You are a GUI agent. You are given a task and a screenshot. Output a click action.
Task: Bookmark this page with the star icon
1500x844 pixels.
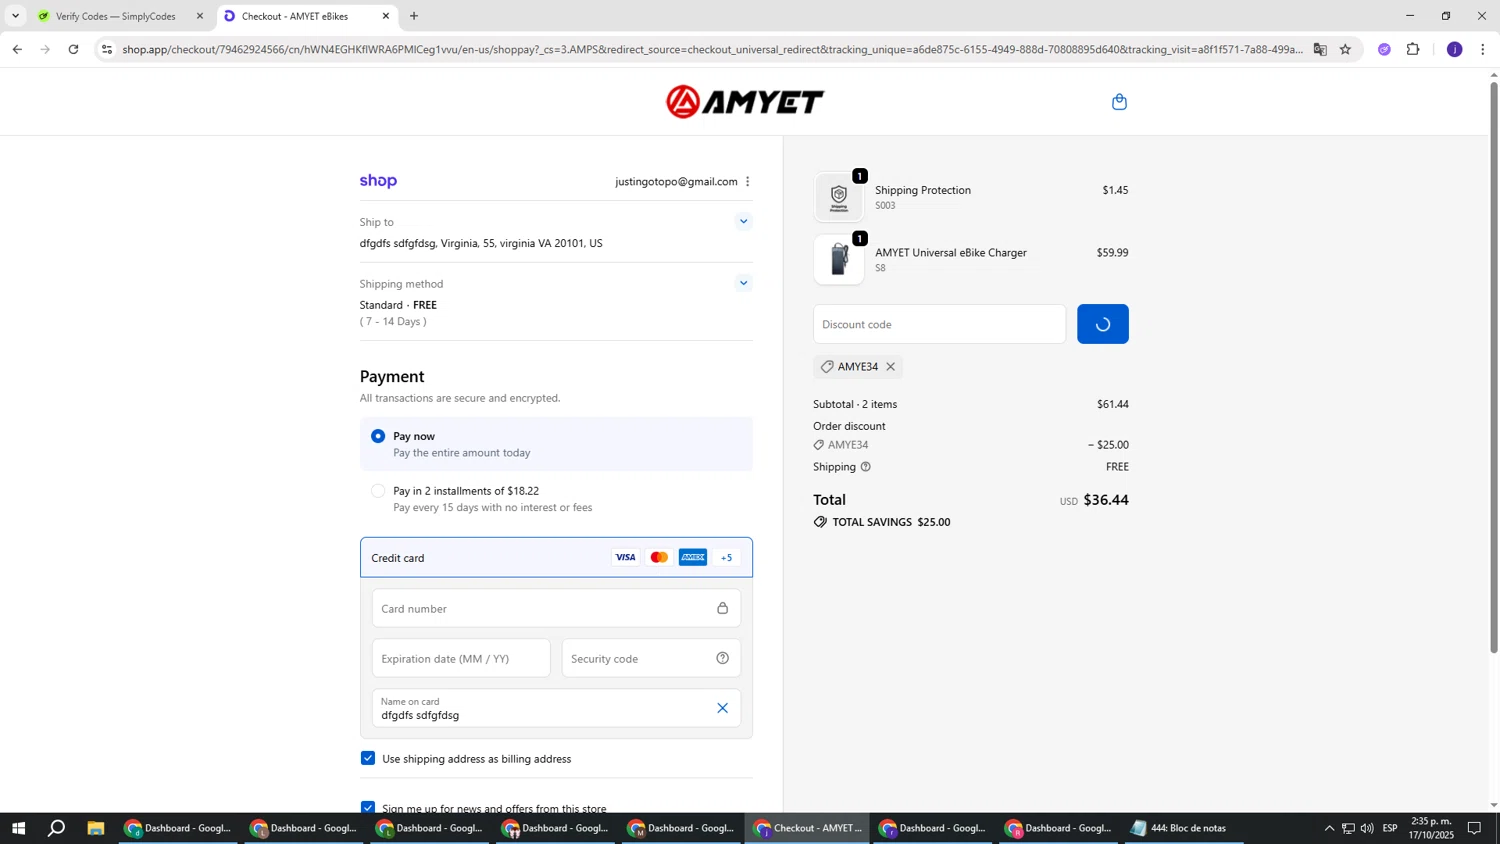(x=1345, y=49)
